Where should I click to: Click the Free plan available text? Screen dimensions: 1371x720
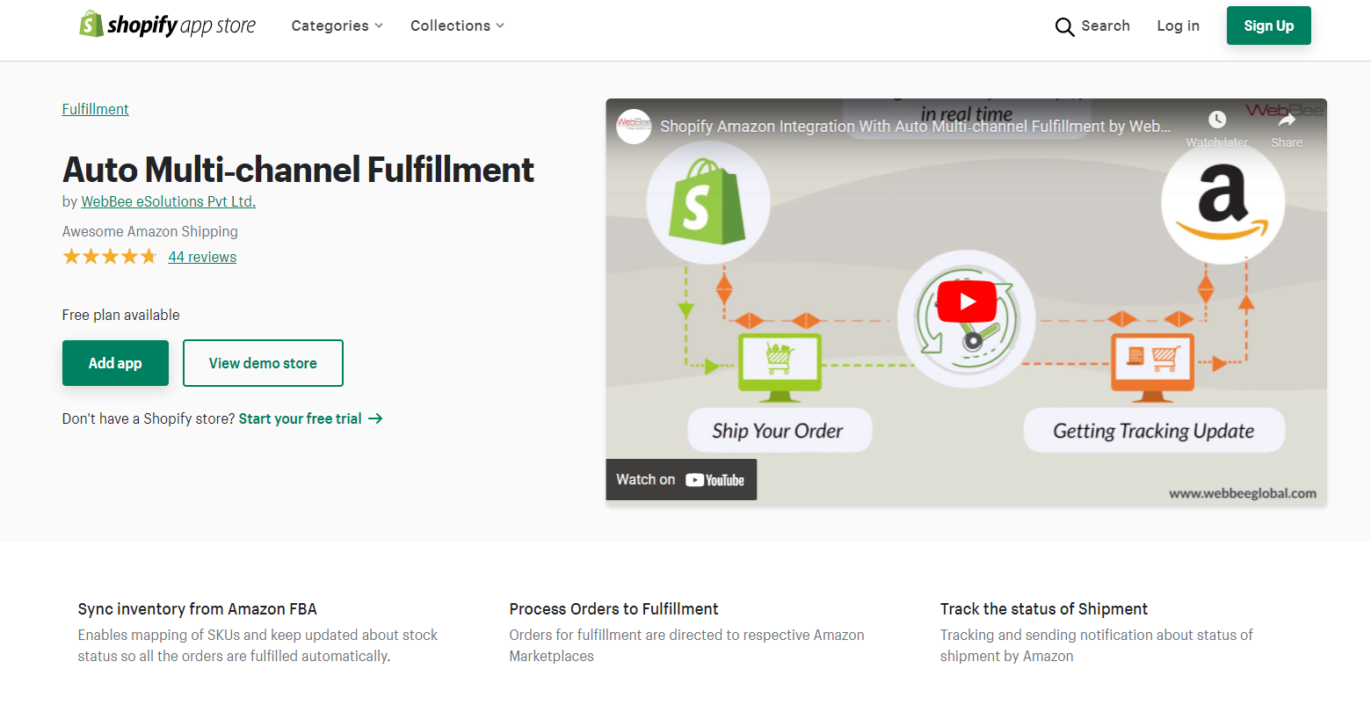(121, 315)
